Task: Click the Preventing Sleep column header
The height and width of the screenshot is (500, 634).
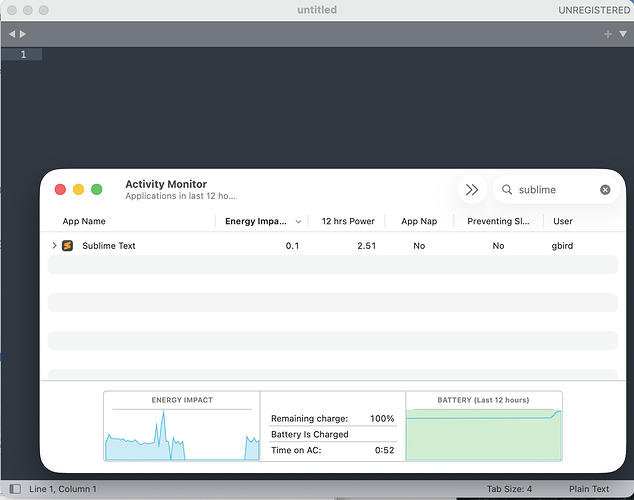Action: [x=498, y=221]
